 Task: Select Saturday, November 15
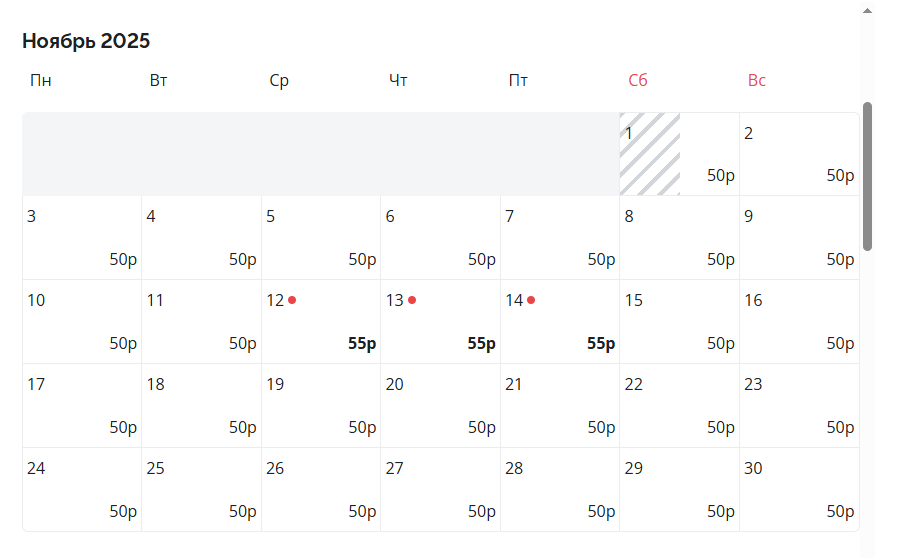pyautogui.click(x=679, y=322)
